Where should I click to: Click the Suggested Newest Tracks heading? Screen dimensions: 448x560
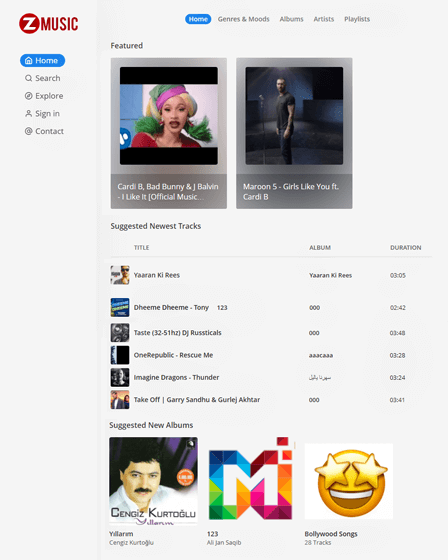point(156,226)
